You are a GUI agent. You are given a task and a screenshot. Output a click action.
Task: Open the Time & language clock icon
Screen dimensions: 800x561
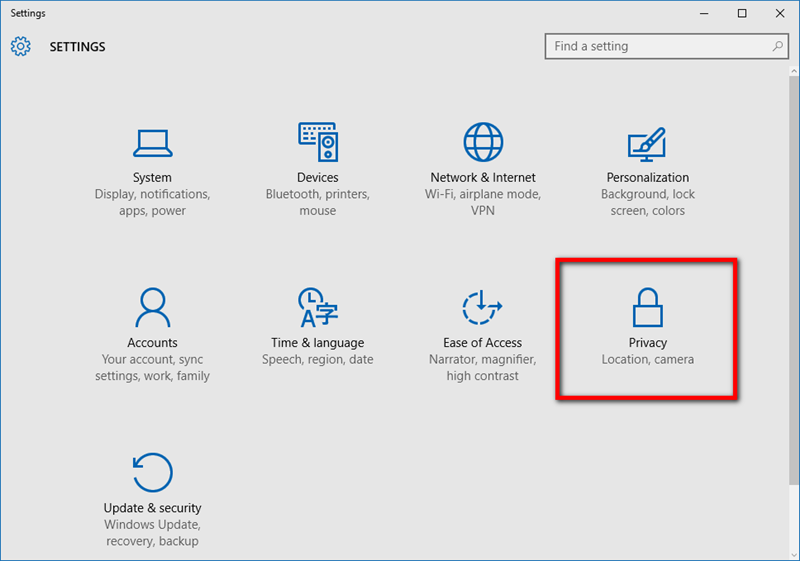pos(318,307)
